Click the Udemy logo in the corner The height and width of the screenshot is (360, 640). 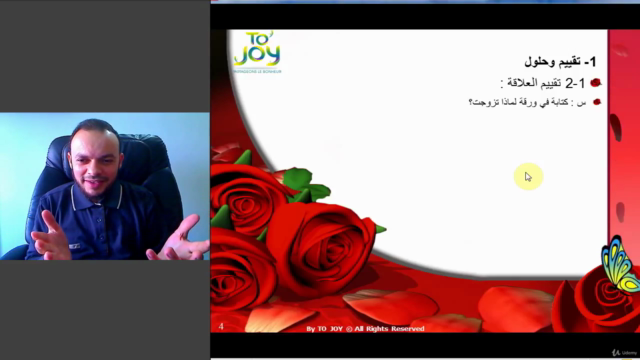tap(624, 352)
